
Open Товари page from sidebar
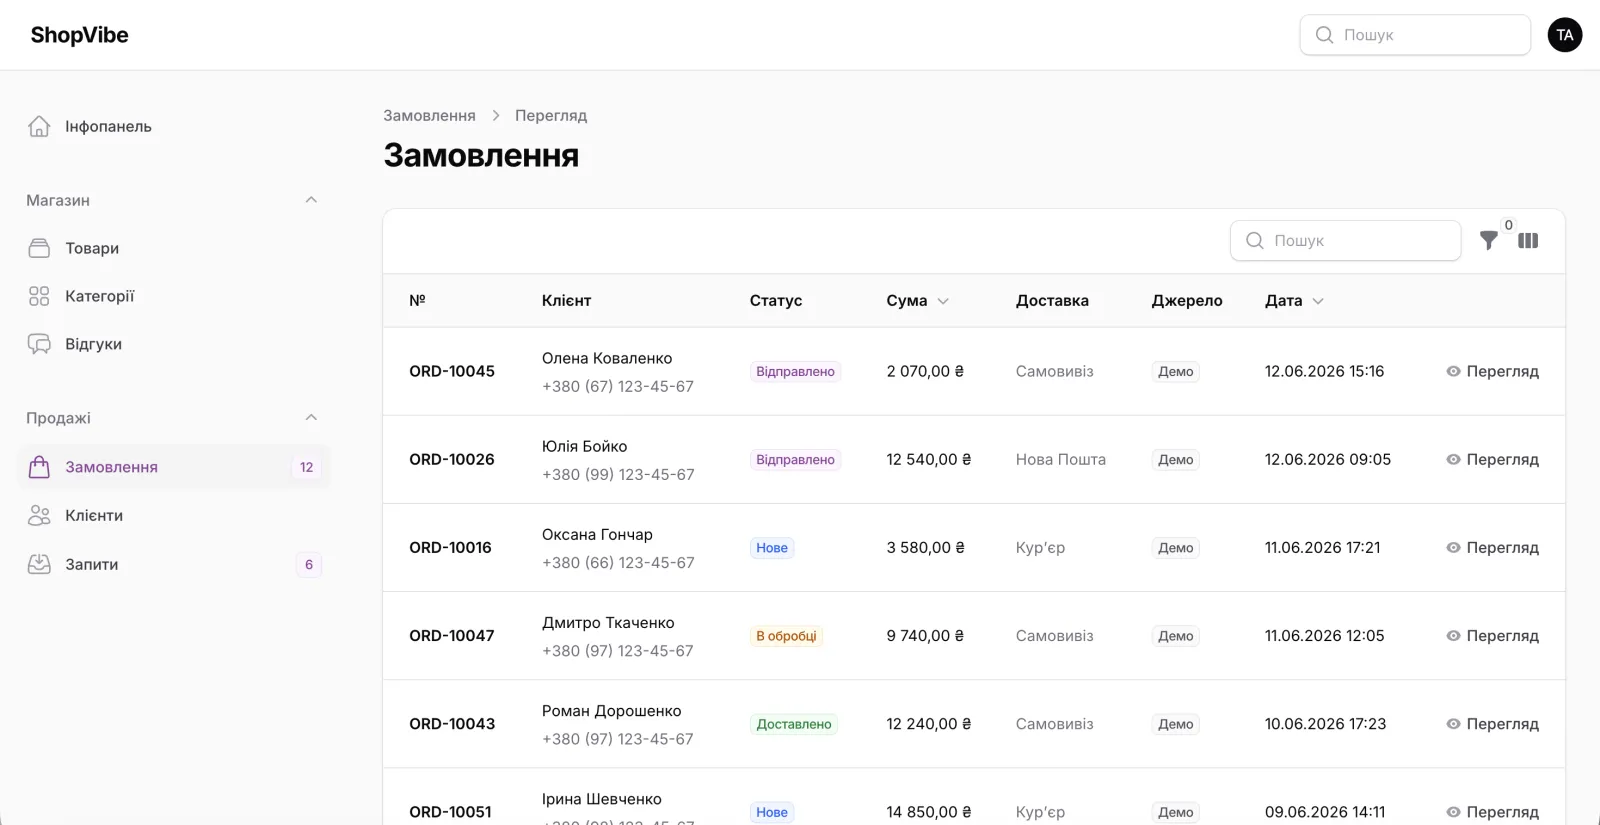[x=173, y=248]
